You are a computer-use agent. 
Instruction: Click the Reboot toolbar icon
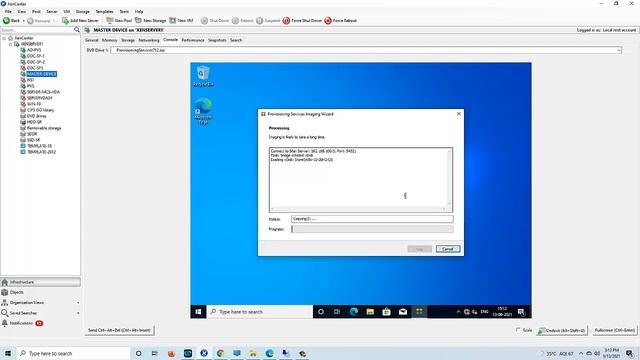tap(236, 20)
